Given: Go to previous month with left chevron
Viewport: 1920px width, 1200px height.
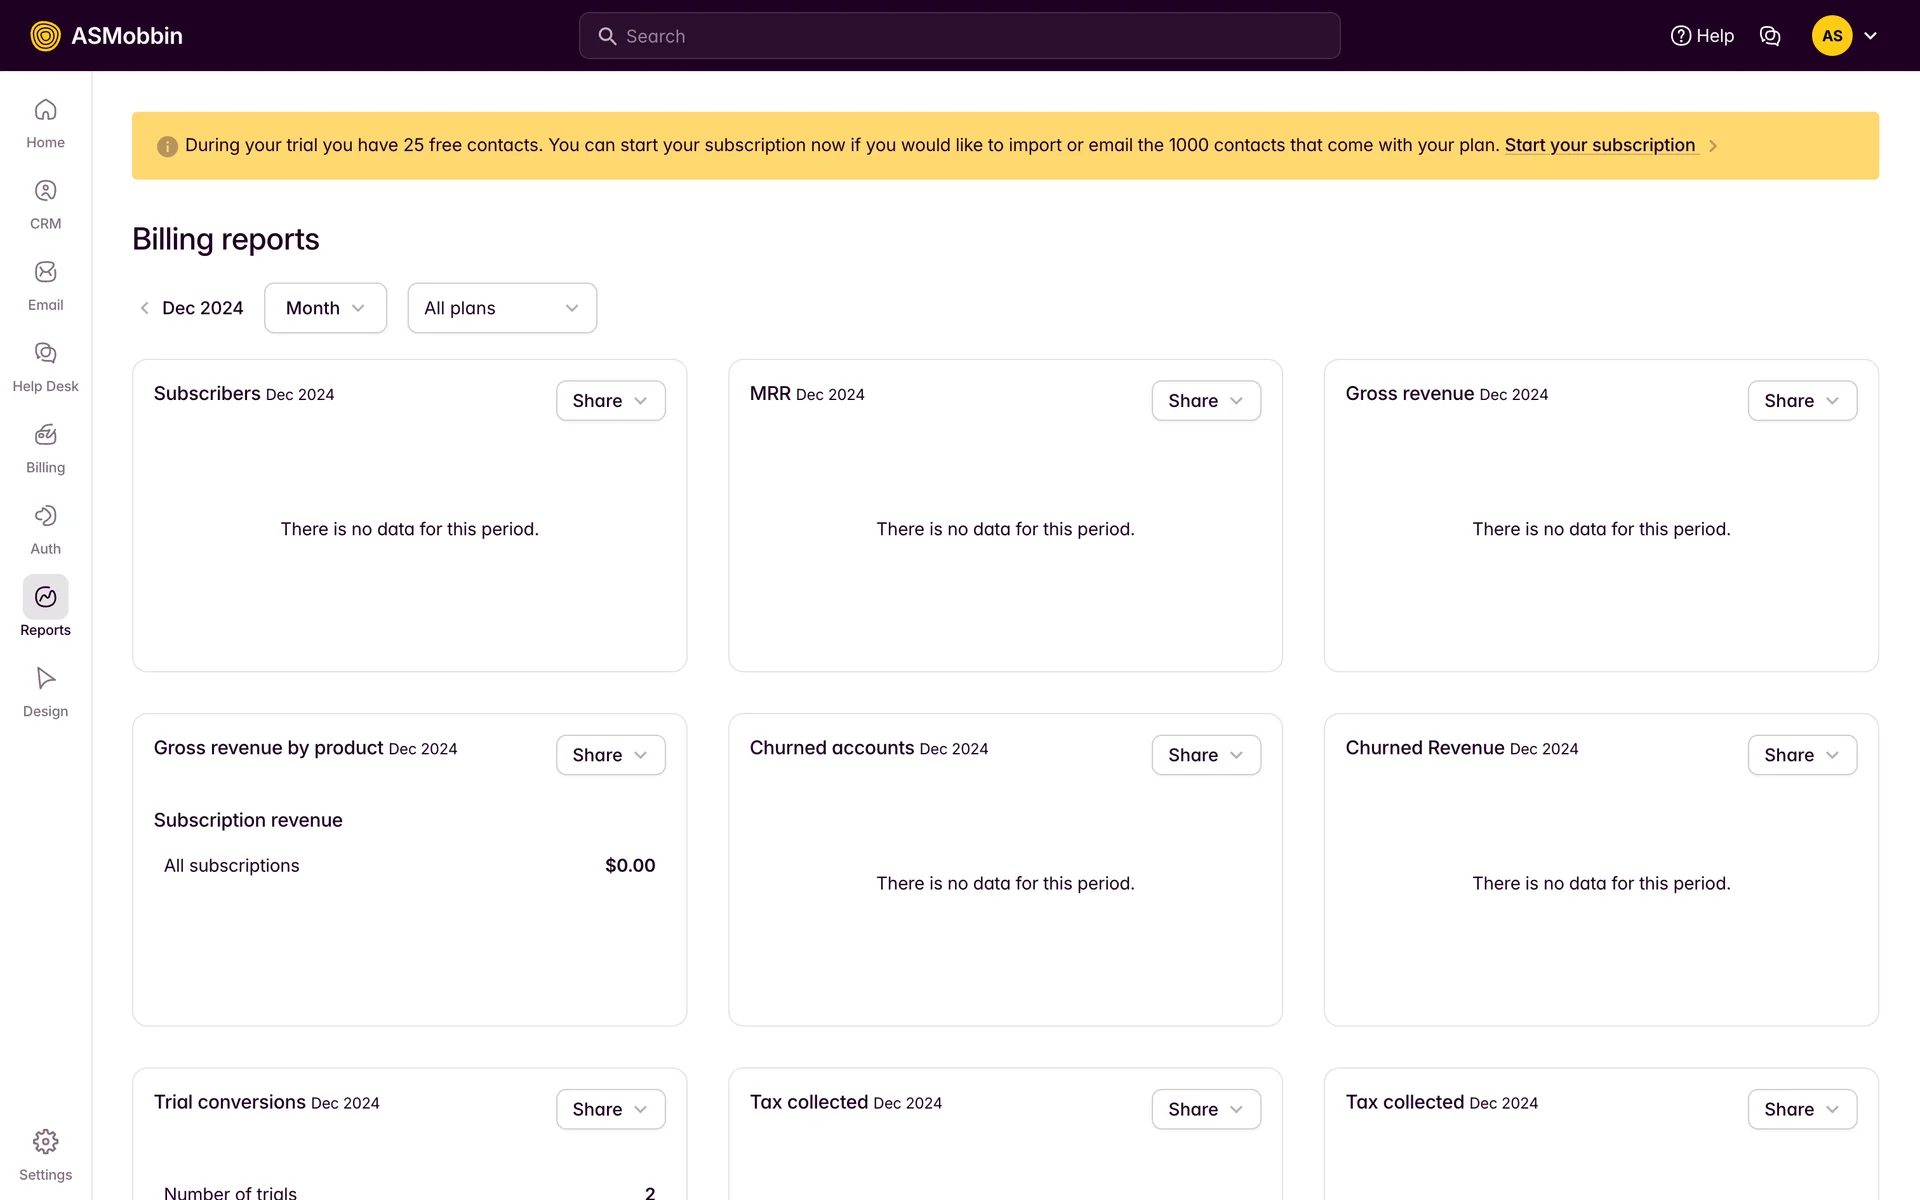Looking at the screenshot, I should (144, 308).
